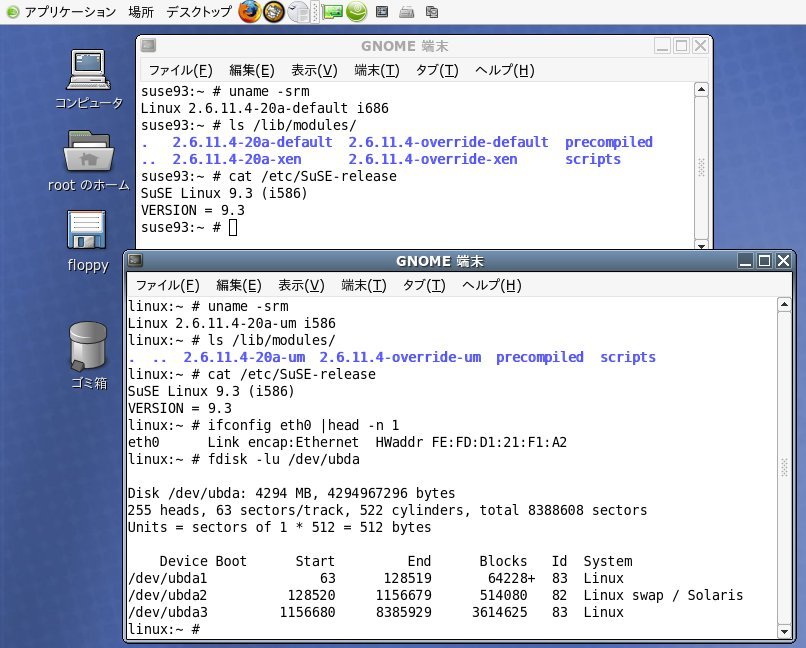Screen dimensions: 806x648
Task: Maximize the front GNOME 端末 window
Action: (764, 261)
